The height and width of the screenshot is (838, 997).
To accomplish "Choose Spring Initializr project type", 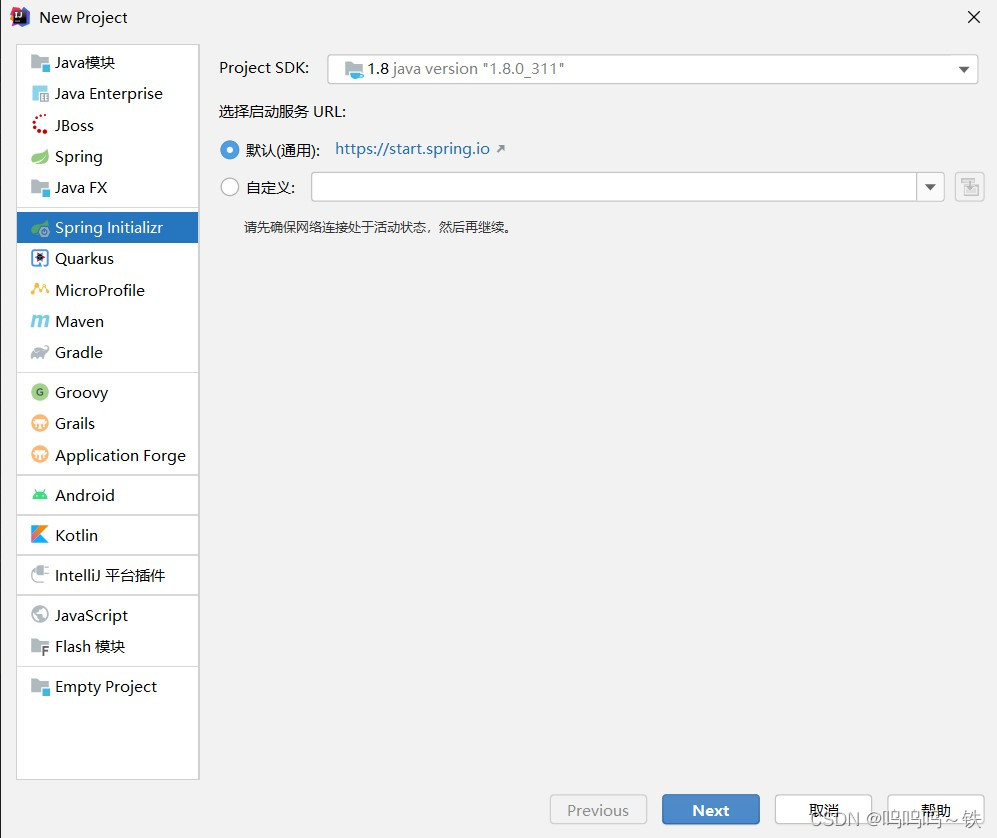I will (107, 228).
